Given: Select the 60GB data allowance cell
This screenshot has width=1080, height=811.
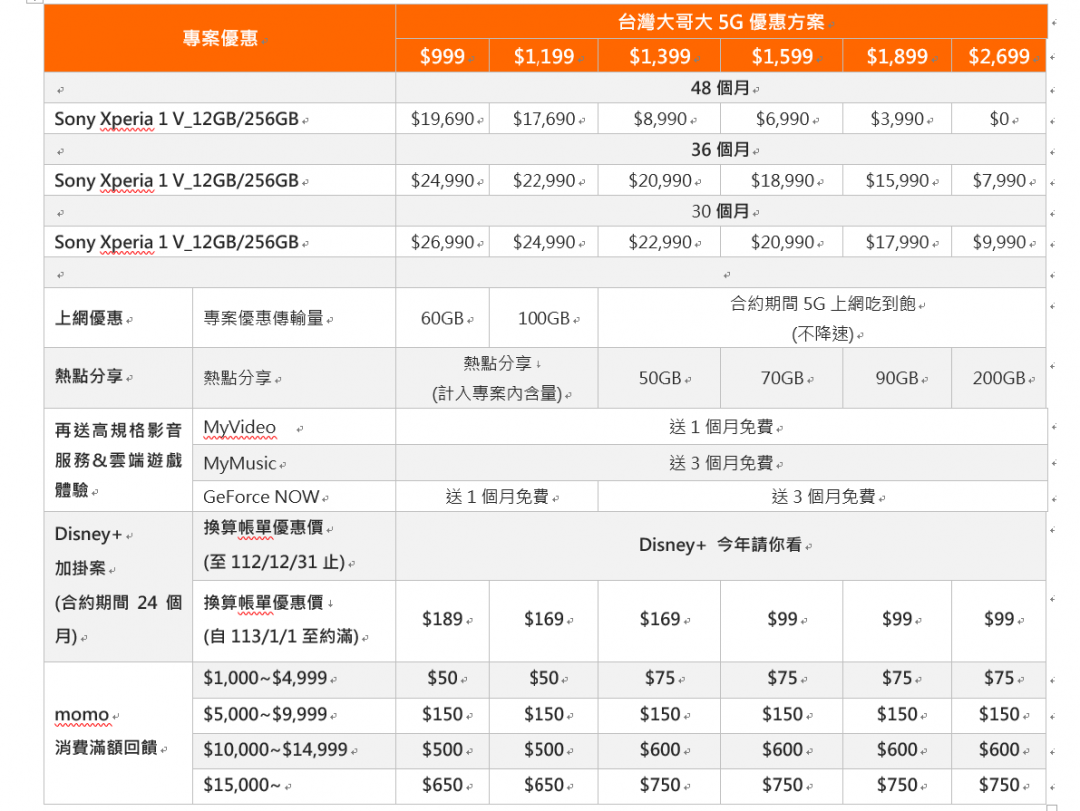Looking at the screenshot, I should pyautogui.click(x=442, y=319).
